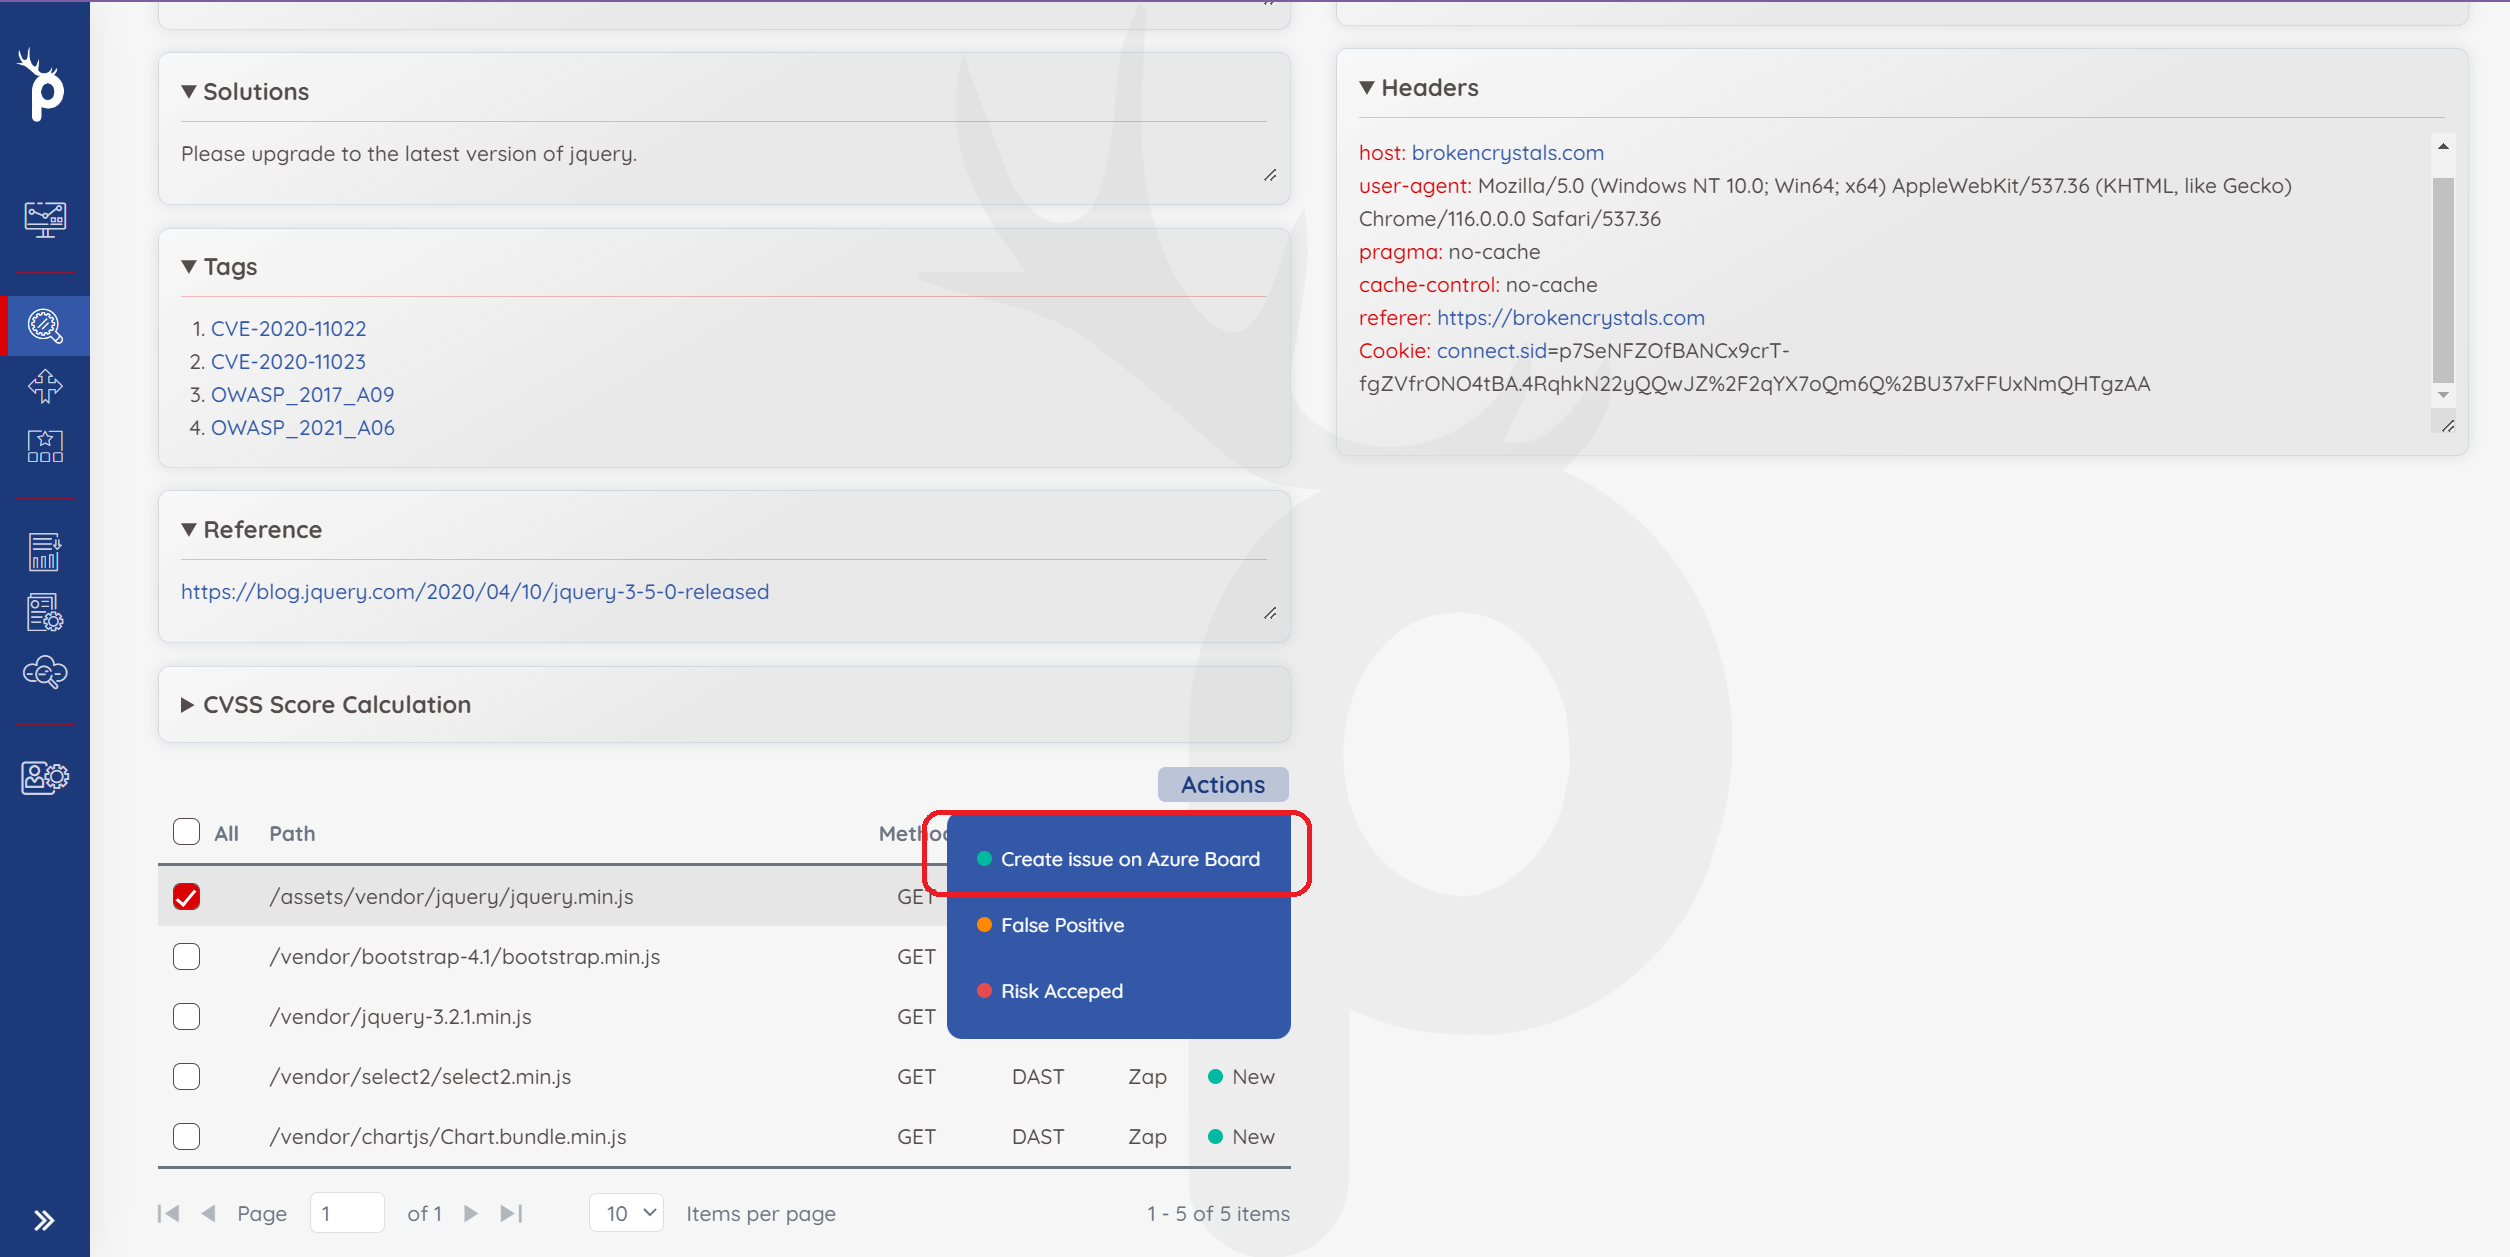The height and width of the screenshot is (1257, 2510).
Task: Toggle the All rows checkbox
Action: point(186,832)
